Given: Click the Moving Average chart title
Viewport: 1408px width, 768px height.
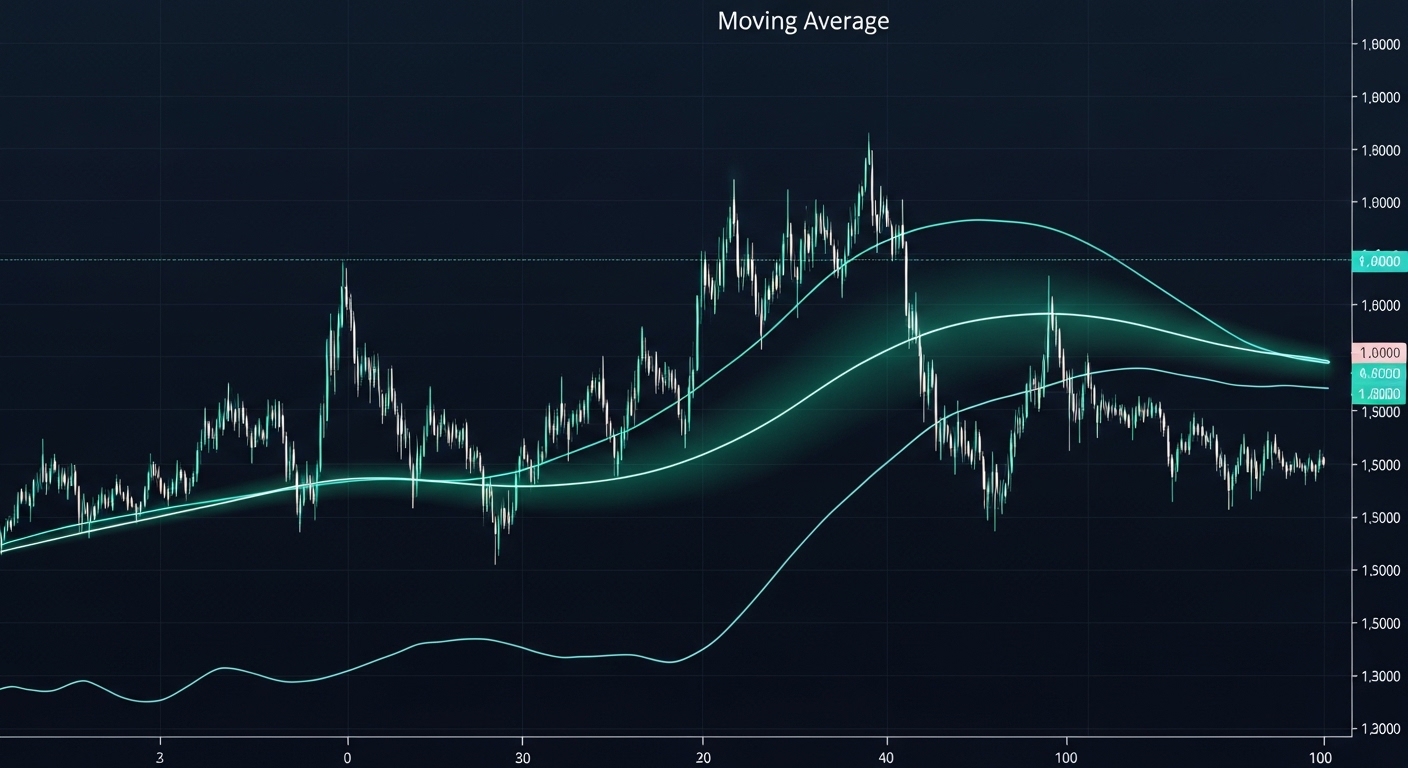Looking at the screenshot, I should point(803,21).
